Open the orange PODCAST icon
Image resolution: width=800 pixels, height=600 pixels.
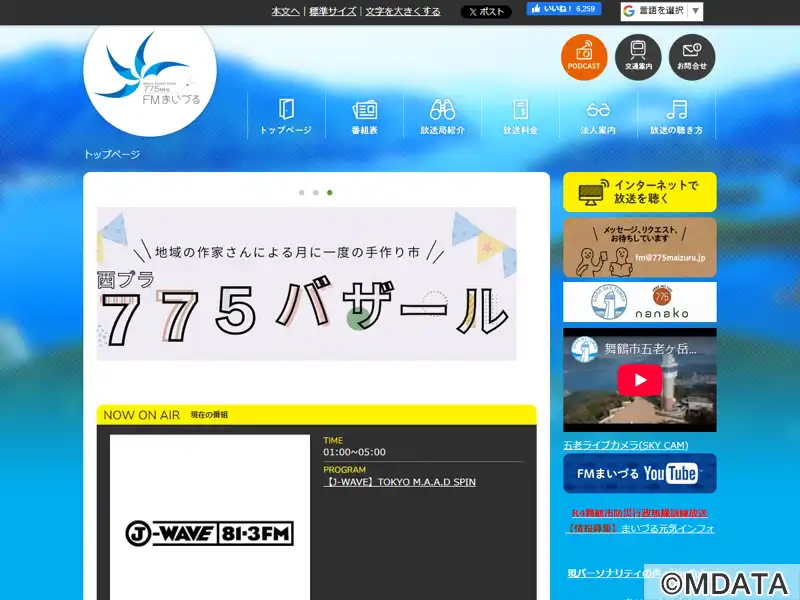click(584, 57)
